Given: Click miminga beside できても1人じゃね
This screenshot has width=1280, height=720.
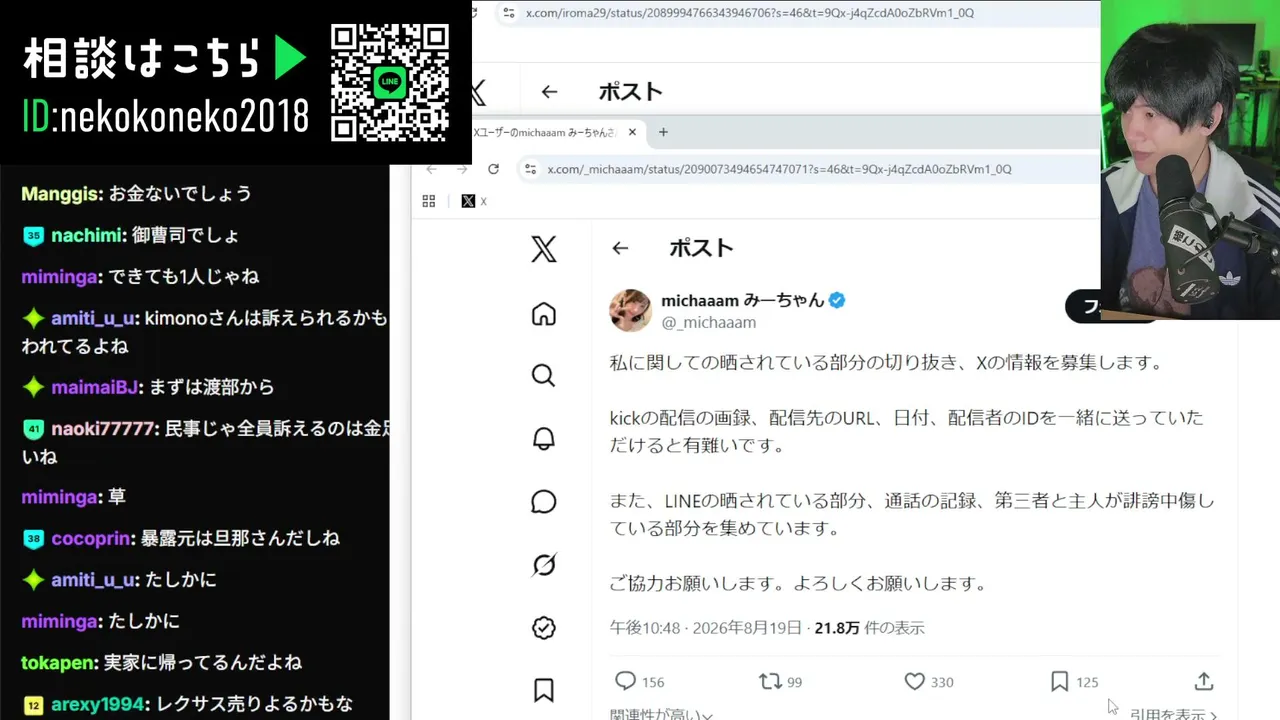Looking at the screenshot, I should [60, 277].
